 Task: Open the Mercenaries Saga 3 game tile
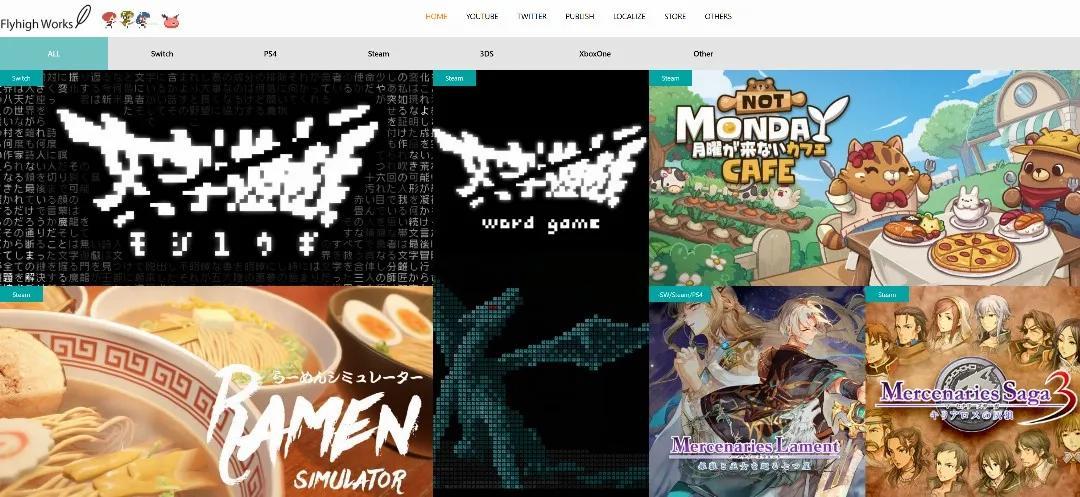coord(972,392)
